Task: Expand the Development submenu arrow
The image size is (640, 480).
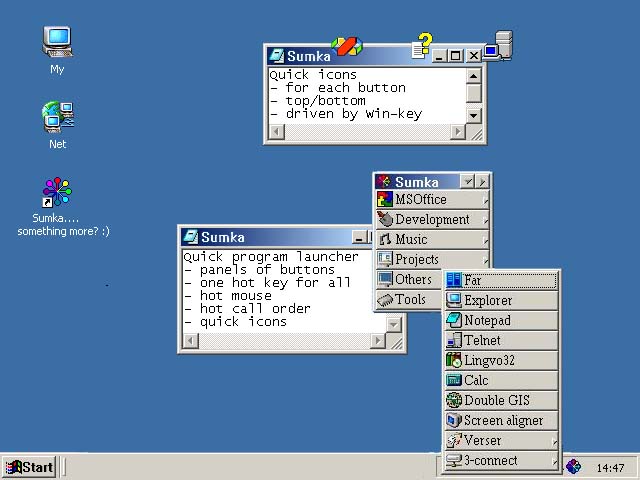Action: [485, 220]
